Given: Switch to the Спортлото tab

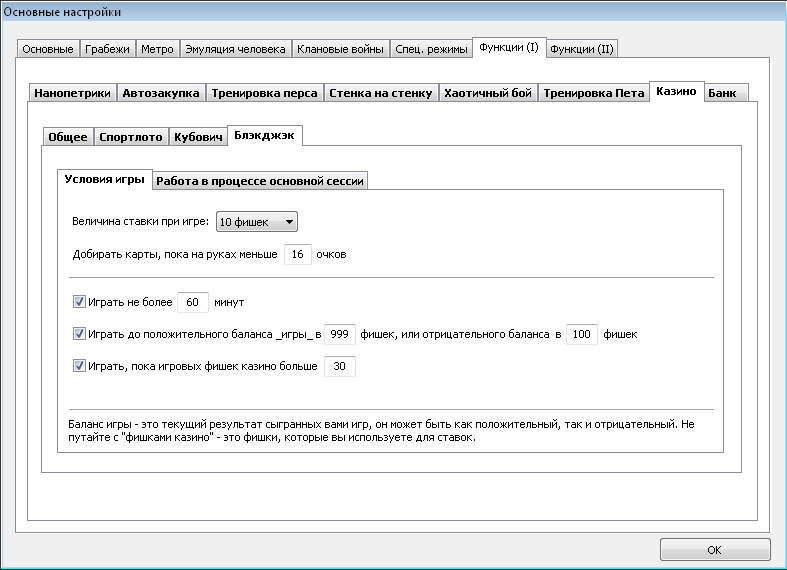Looking at the screenshot, I should click(130, 137).
